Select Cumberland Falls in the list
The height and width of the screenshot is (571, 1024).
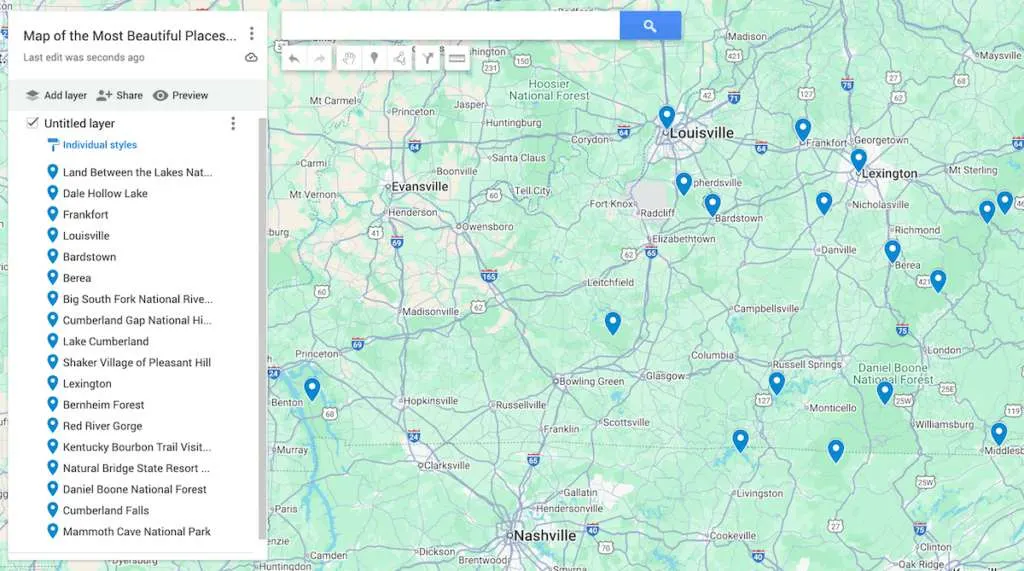[105, 510]
